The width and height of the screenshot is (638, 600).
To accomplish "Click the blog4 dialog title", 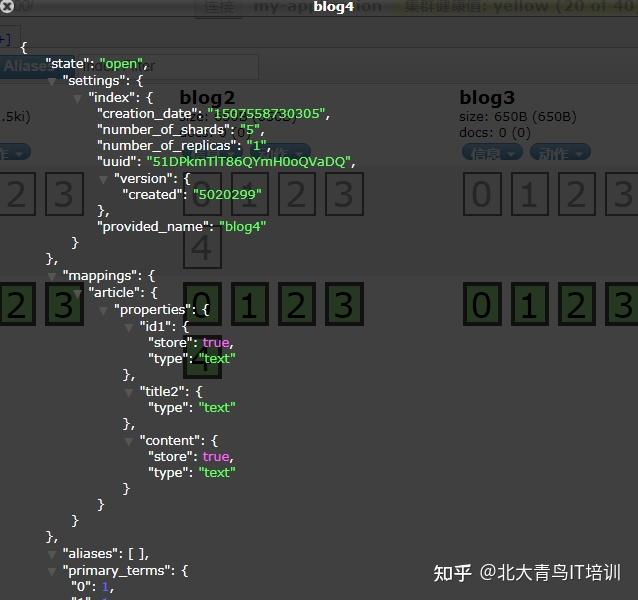I will click(x=333, y=7).
